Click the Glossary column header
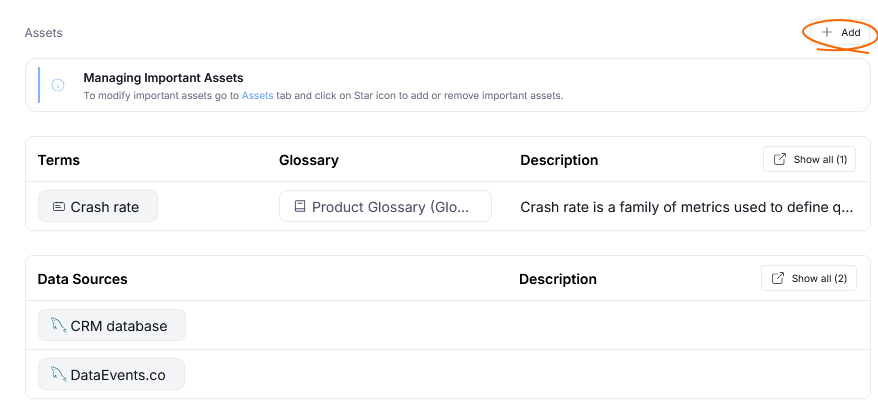Image resolution: width=878 pixels, height=407 pixels. pos(309,160)
